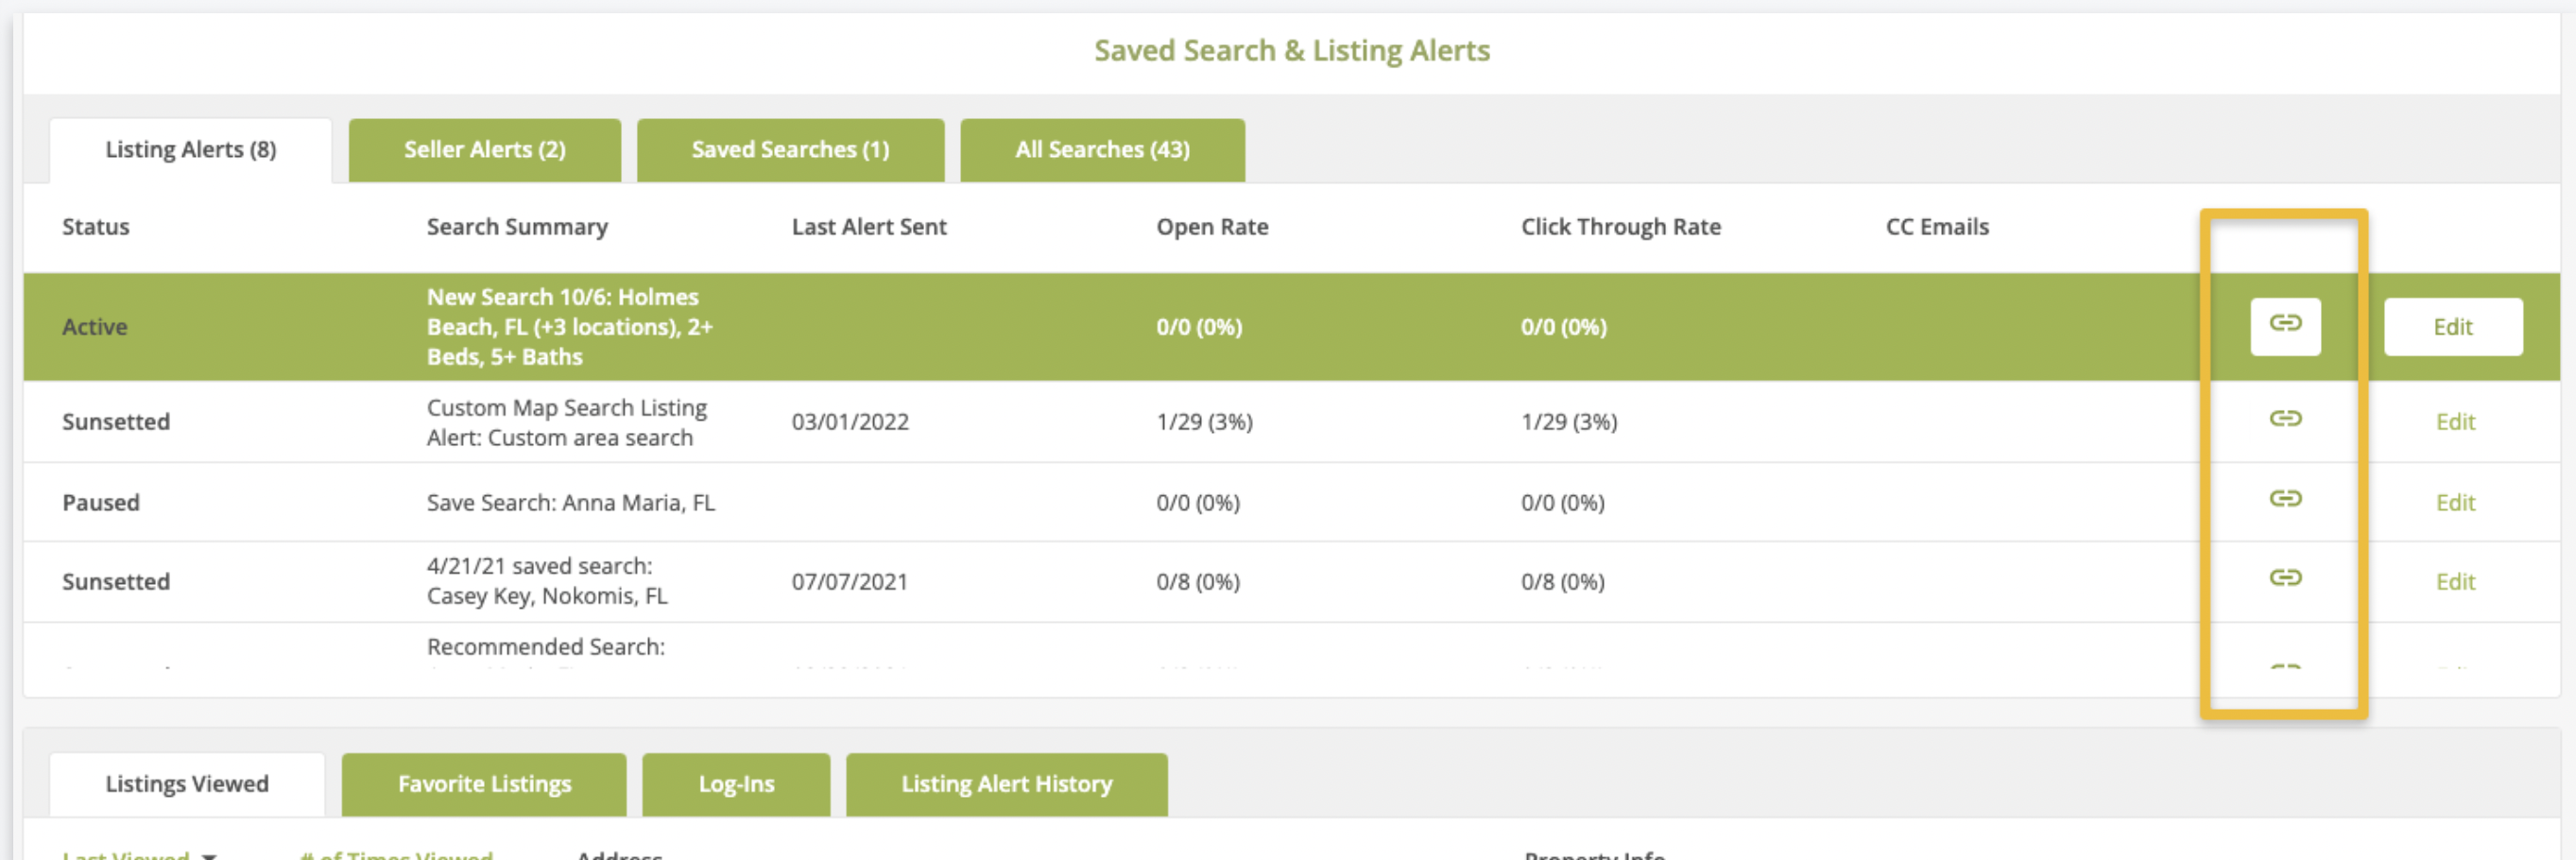This screenshot has height=860, width=2576.
Task: Select the New Search 10/6 Holmes Beach row
Action: coord(568,327)
